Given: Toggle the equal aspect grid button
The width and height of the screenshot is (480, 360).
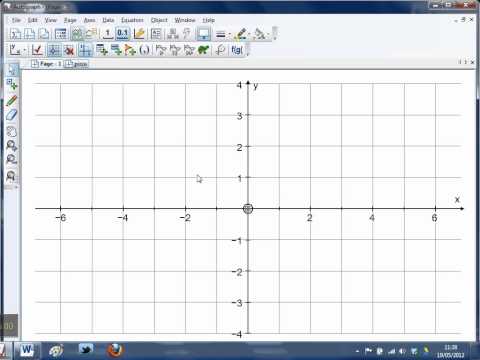Looking at the screenshot, I should [x=54, y=50].
